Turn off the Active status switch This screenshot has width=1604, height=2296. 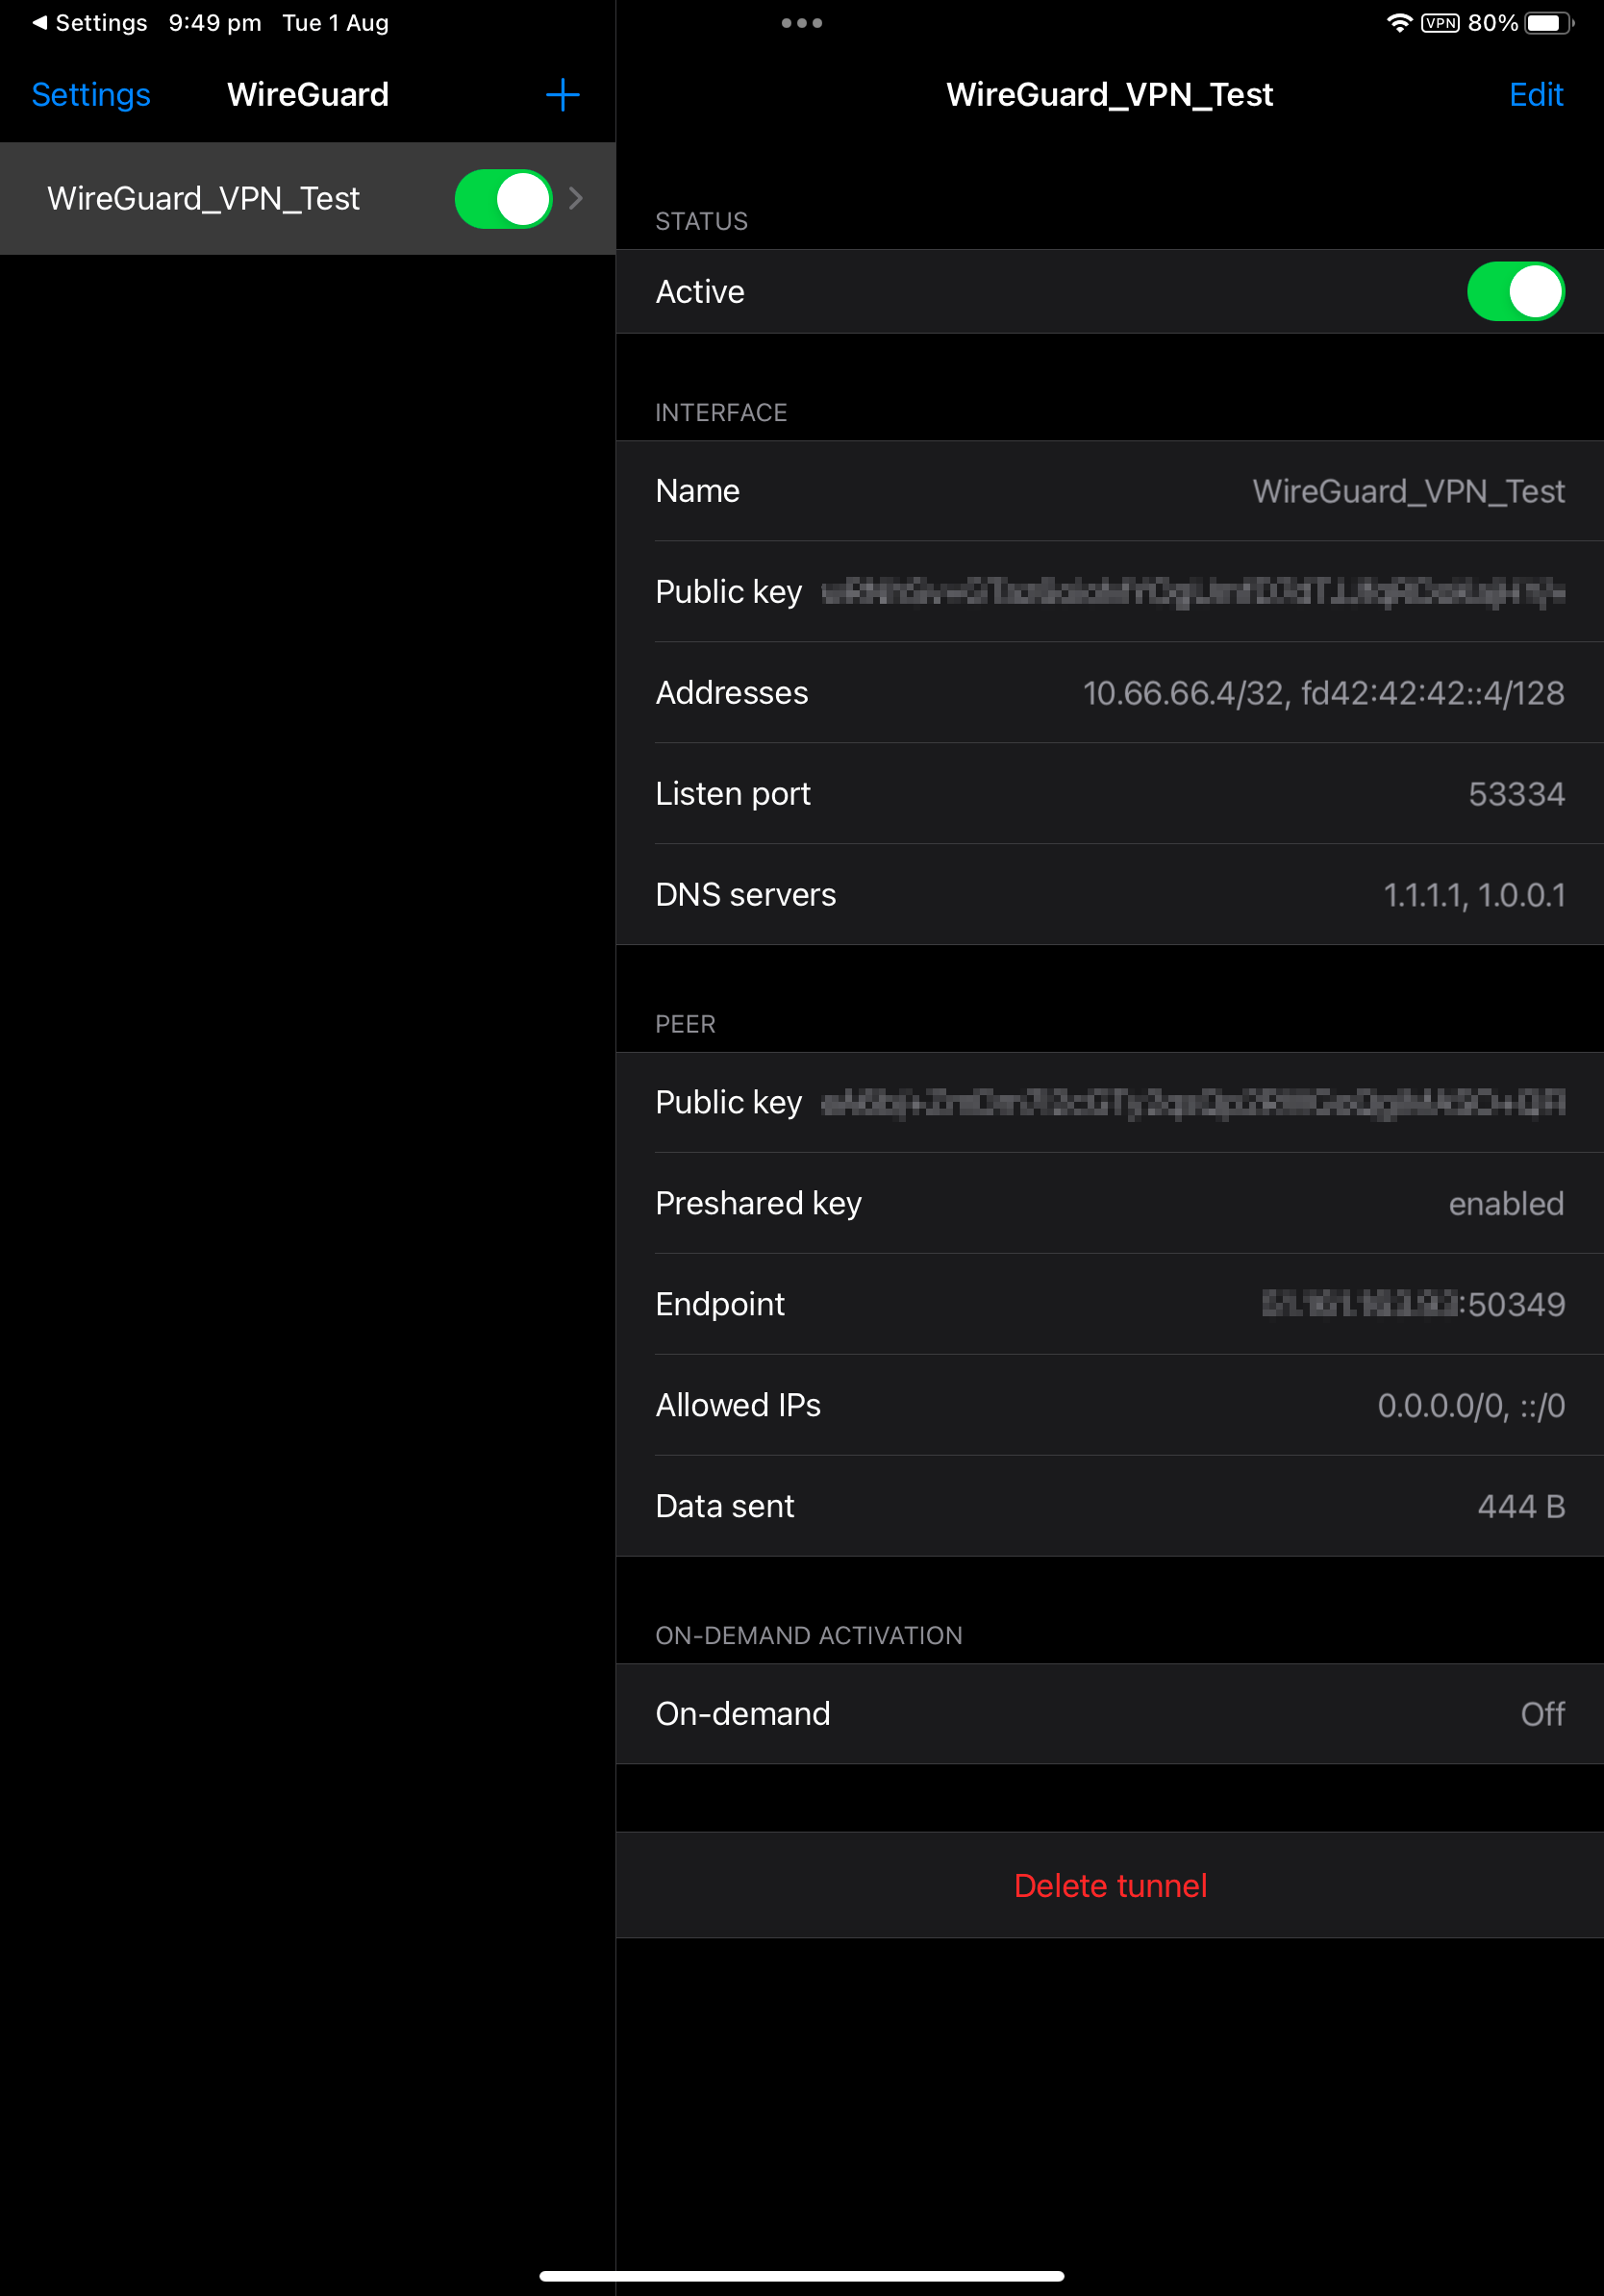pos(1515,291)
